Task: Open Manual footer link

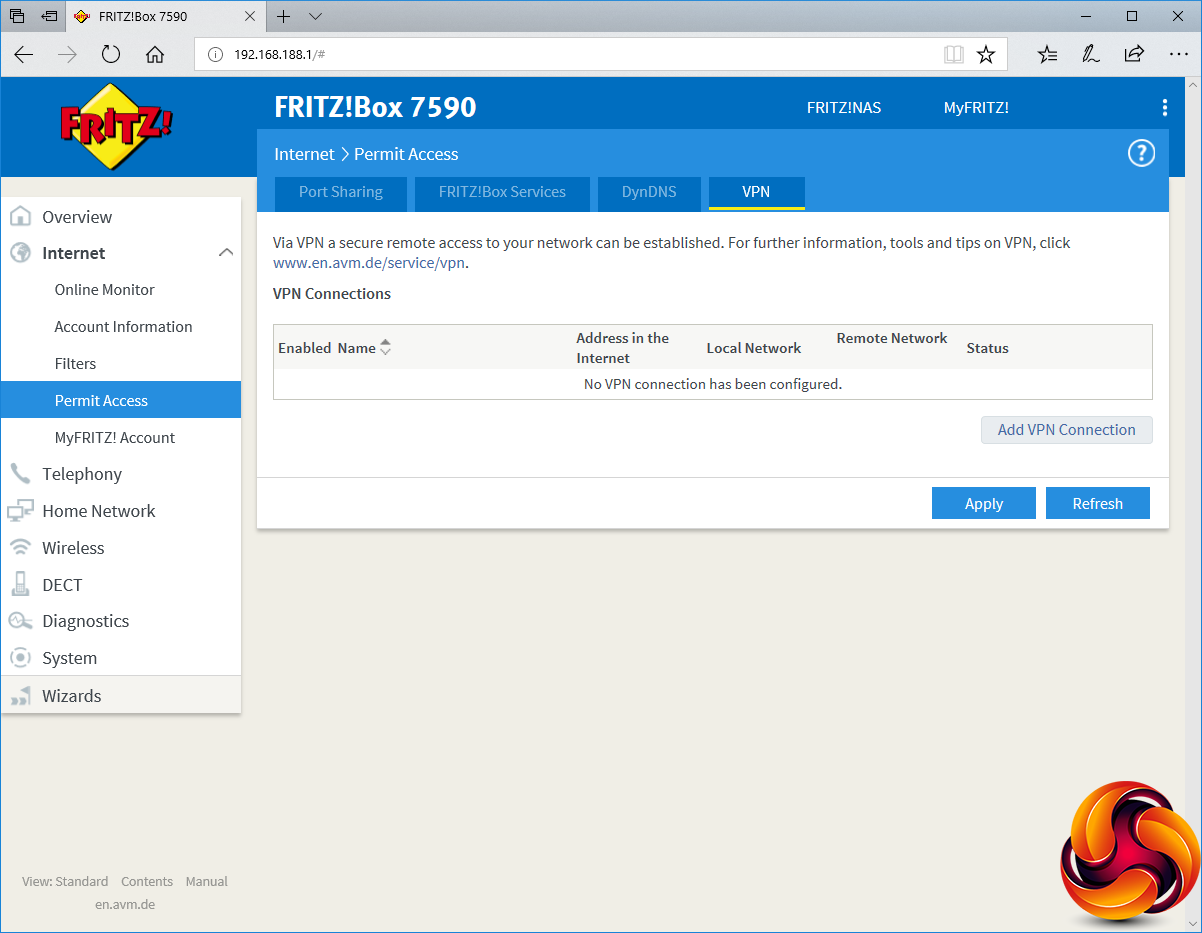Action: coord(207,881)
